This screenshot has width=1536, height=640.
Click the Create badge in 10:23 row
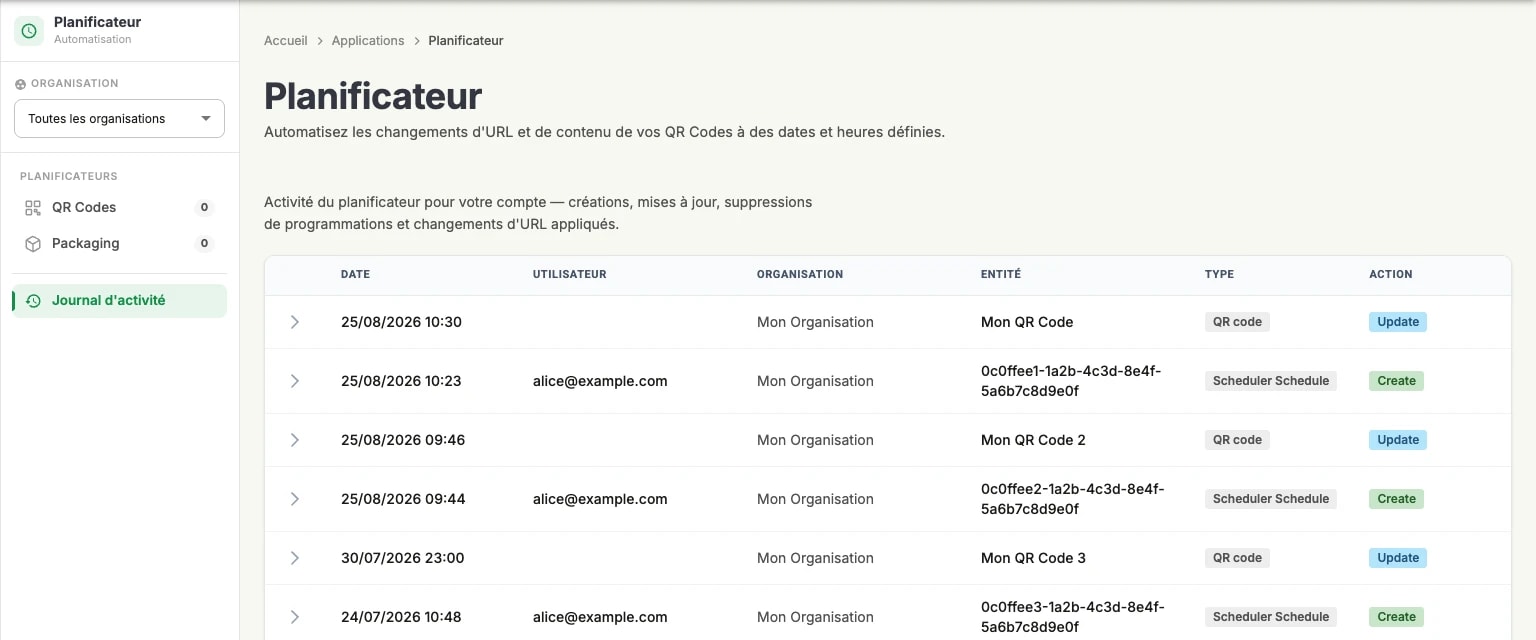(1396, 381)
